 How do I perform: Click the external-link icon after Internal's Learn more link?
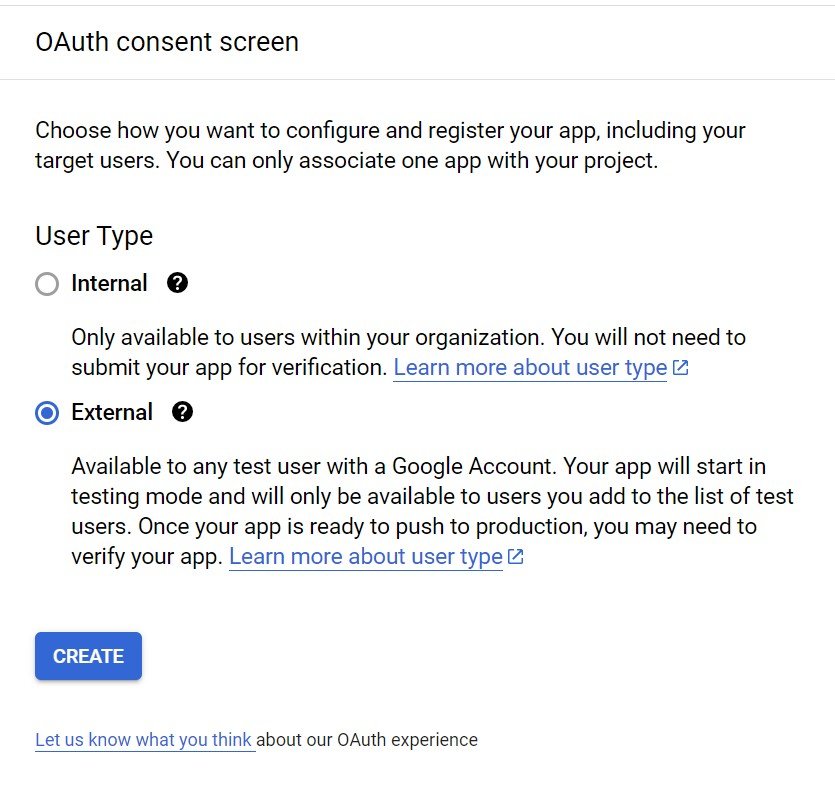pos(679,367)
